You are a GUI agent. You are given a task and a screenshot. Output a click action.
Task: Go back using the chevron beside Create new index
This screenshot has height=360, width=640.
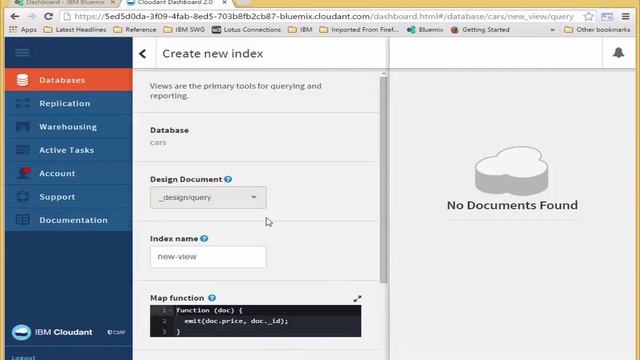(142, 53)
